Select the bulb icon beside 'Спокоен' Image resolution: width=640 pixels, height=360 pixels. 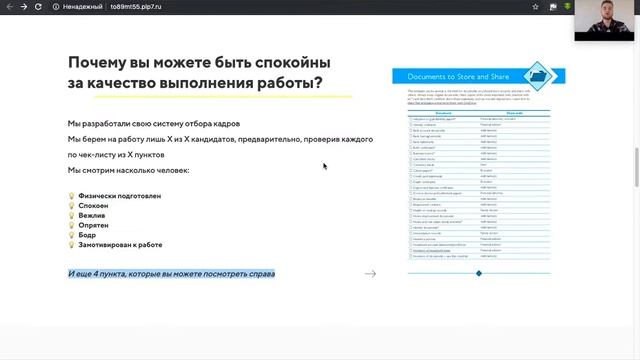71,206
